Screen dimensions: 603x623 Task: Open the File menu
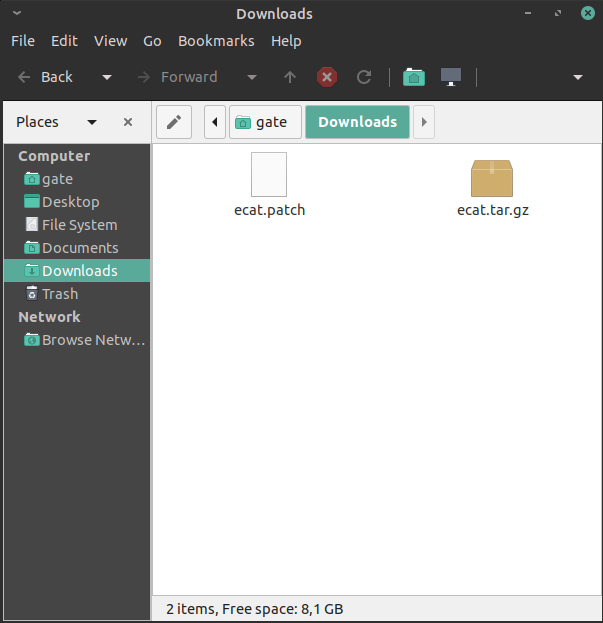pos(23,41)
